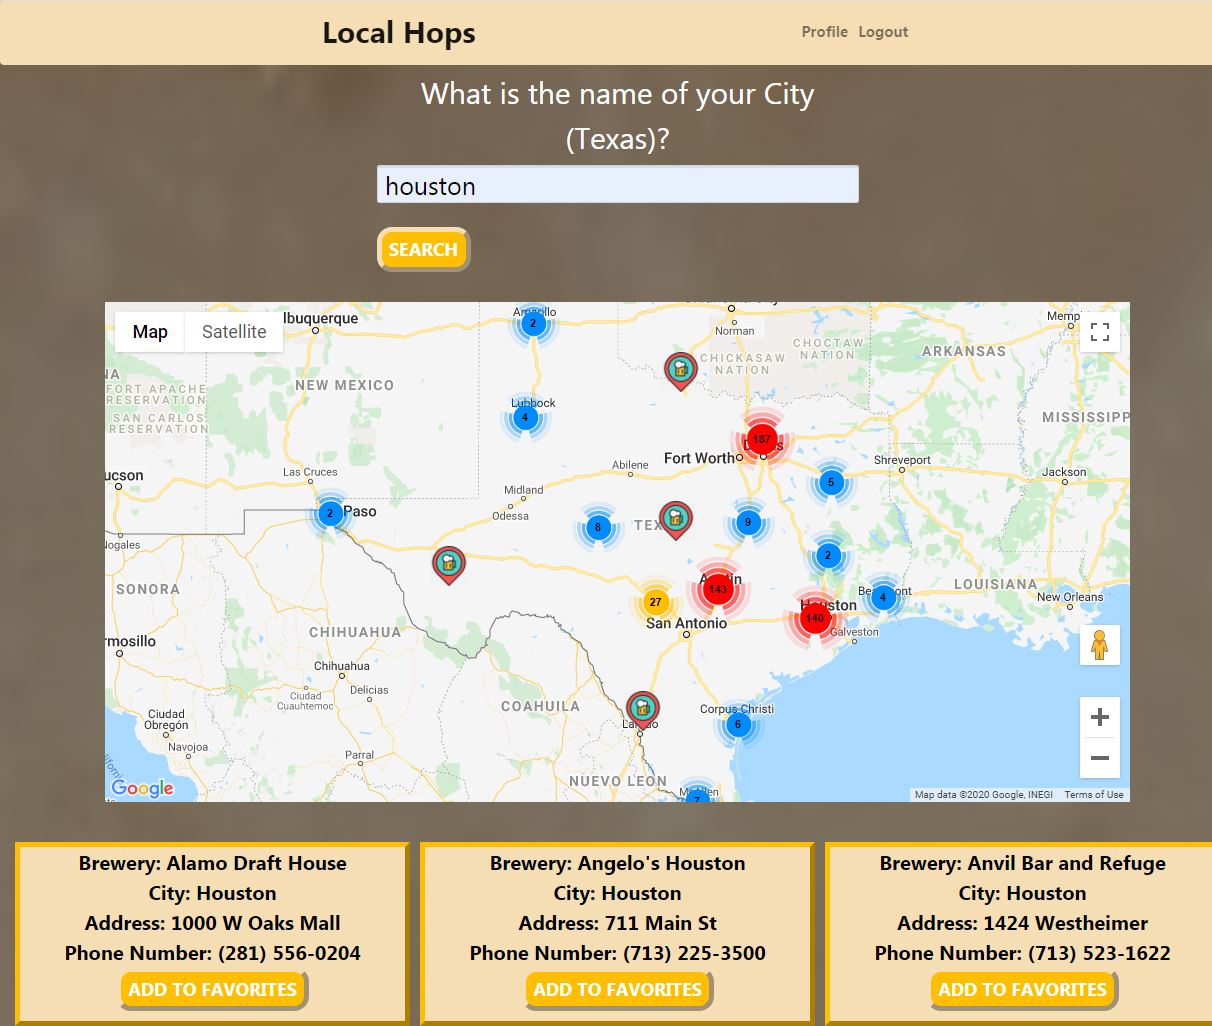Click the beer marker in central Texas
This screenshot has width=1212, height=1026.
(676, 520)
